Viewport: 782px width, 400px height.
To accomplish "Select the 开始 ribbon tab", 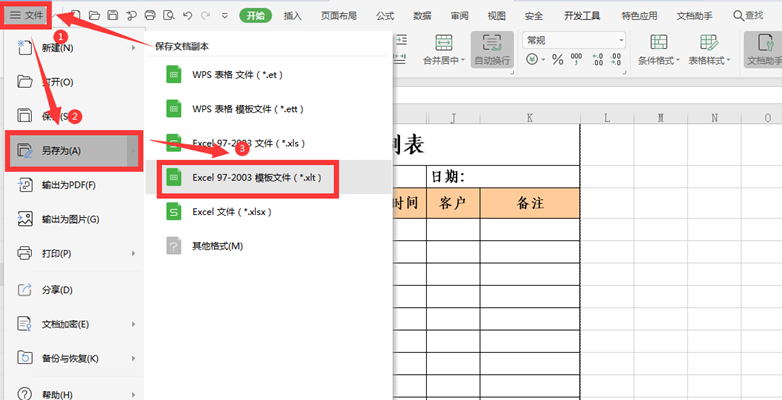I will [x=255, y=15].
